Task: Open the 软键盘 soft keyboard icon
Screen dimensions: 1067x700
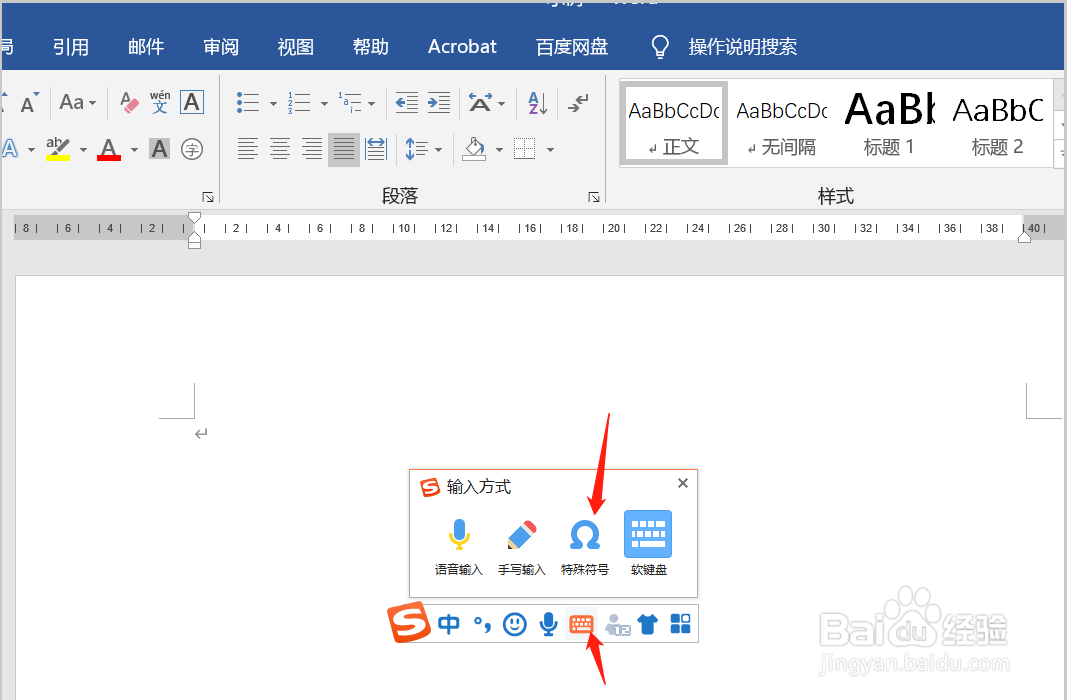Action: pyautogui.click(x=648, y=534)
